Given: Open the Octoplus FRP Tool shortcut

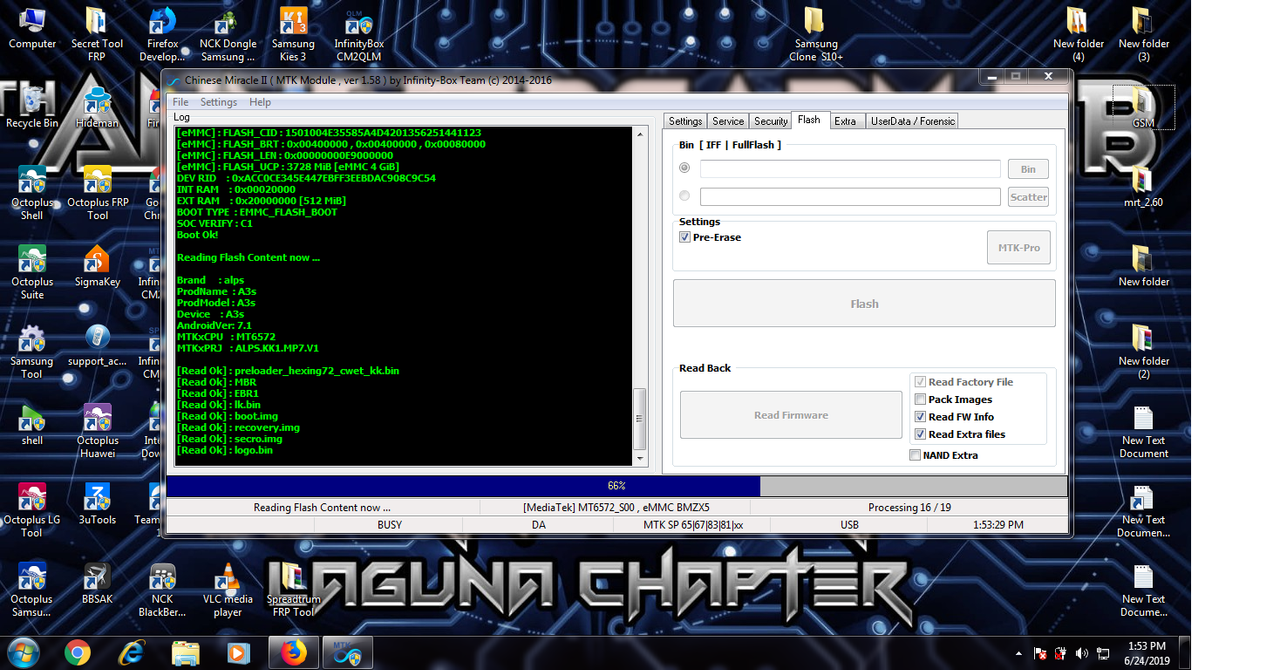Looking at the screenshot, I should click(x=97, y=193).
